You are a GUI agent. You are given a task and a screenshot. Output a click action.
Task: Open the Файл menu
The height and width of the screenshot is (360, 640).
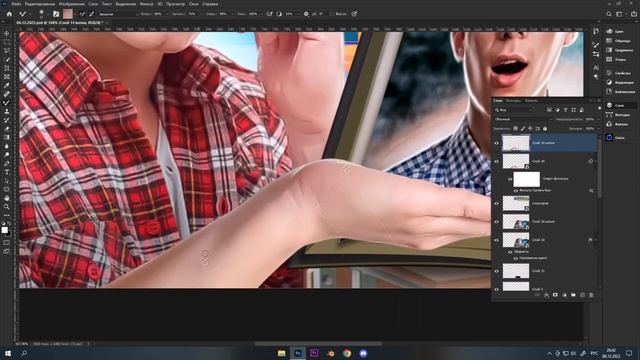(16, 4)
